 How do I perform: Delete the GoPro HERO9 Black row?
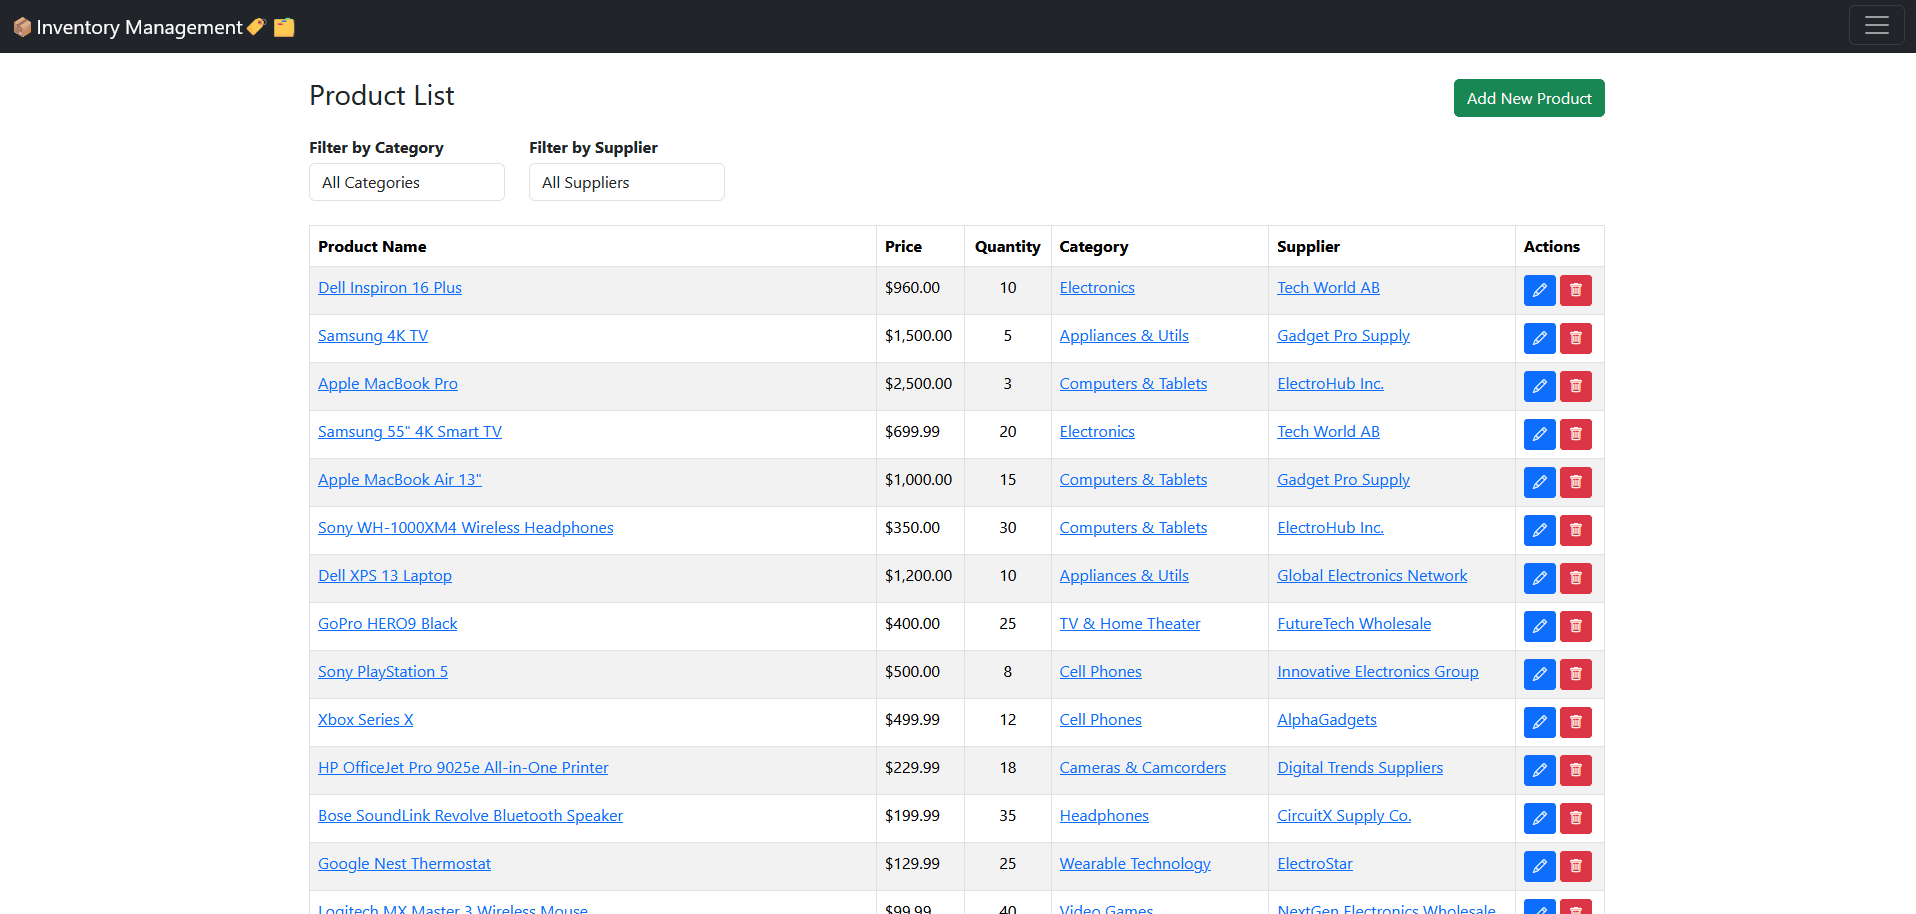(x=1575, y=626)
